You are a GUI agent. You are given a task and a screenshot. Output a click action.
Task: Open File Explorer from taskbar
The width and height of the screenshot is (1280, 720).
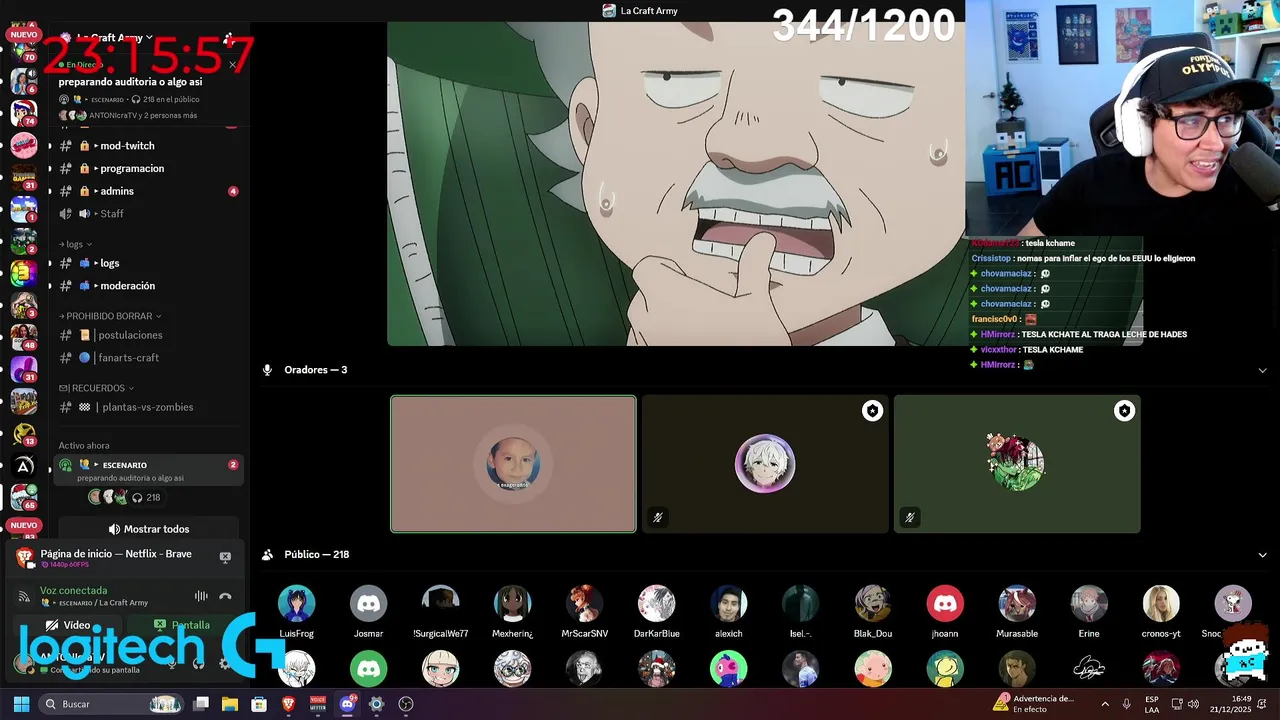pos(230,704)
